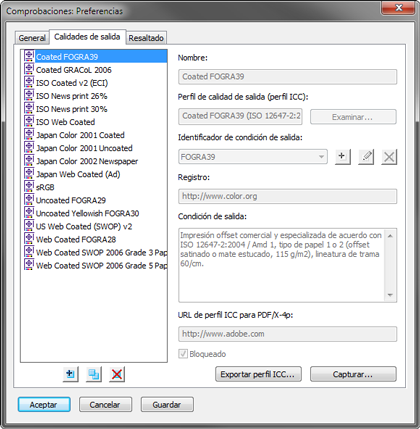Image resolution: width=420 pixels, height=429 pixels.
Task: Select Japan Color 2001 Coated in list
Action: point(80,135)
